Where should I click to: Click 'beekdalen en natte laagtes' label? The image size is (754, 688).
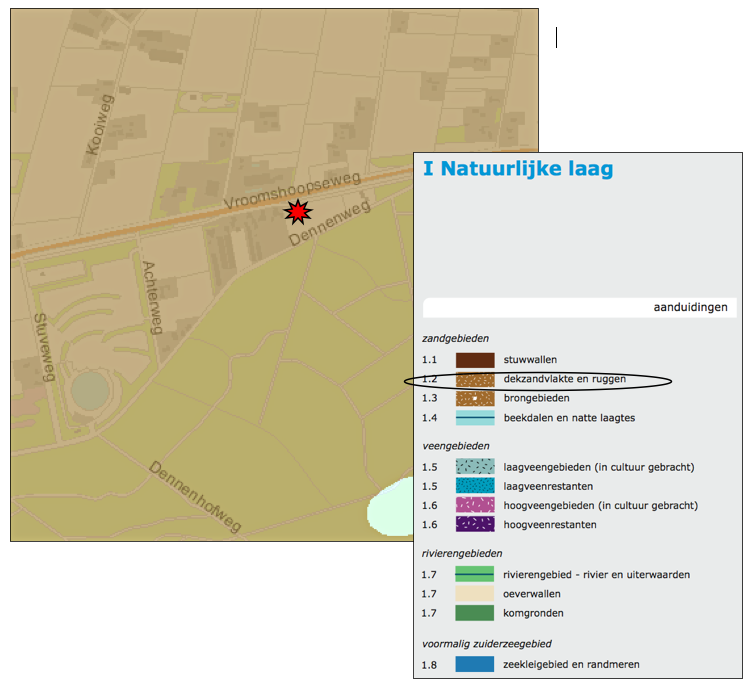[x=569, y=418]
